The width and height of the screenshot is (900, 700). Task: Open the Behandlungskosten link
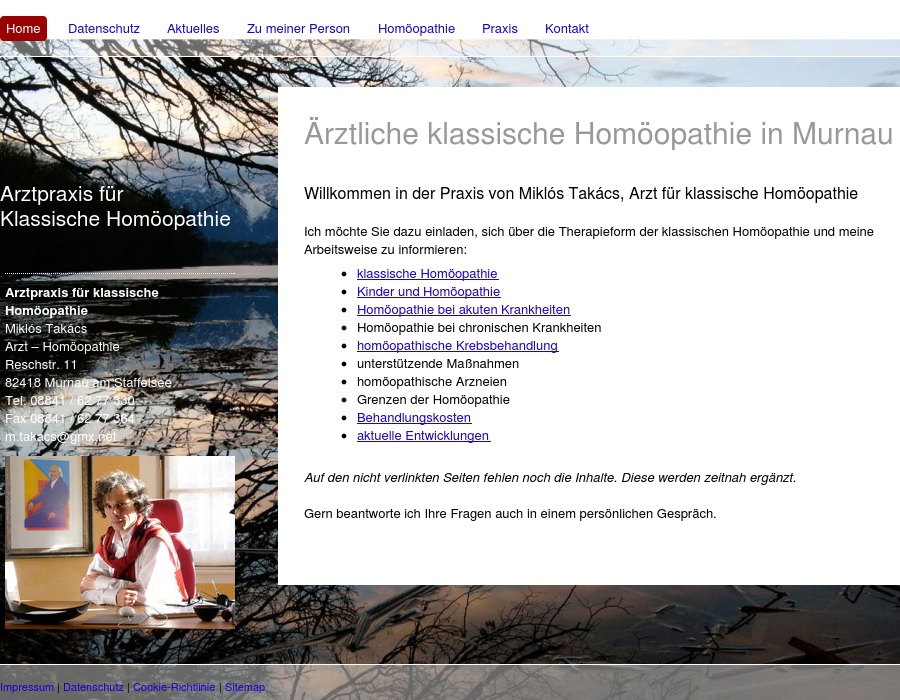(414, 418)
